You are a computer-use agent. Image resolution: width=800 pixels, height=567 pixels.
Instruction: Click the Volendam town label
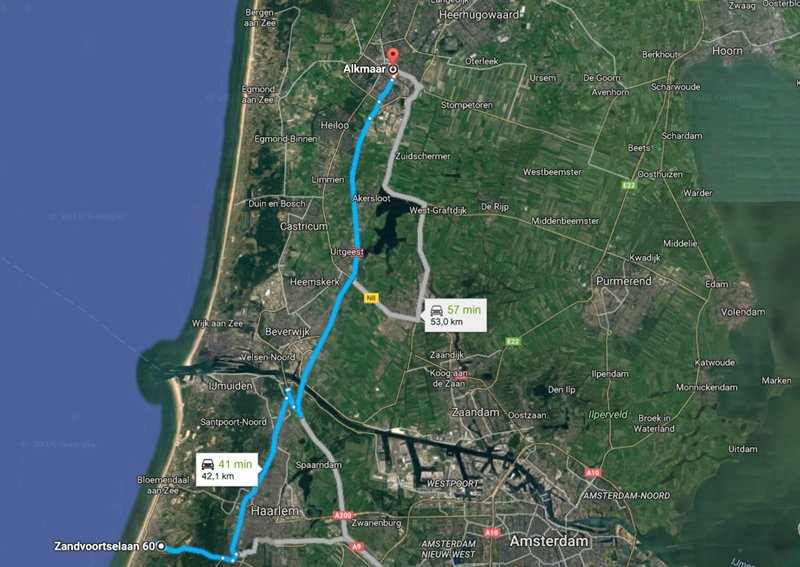(x=743, y=312)
